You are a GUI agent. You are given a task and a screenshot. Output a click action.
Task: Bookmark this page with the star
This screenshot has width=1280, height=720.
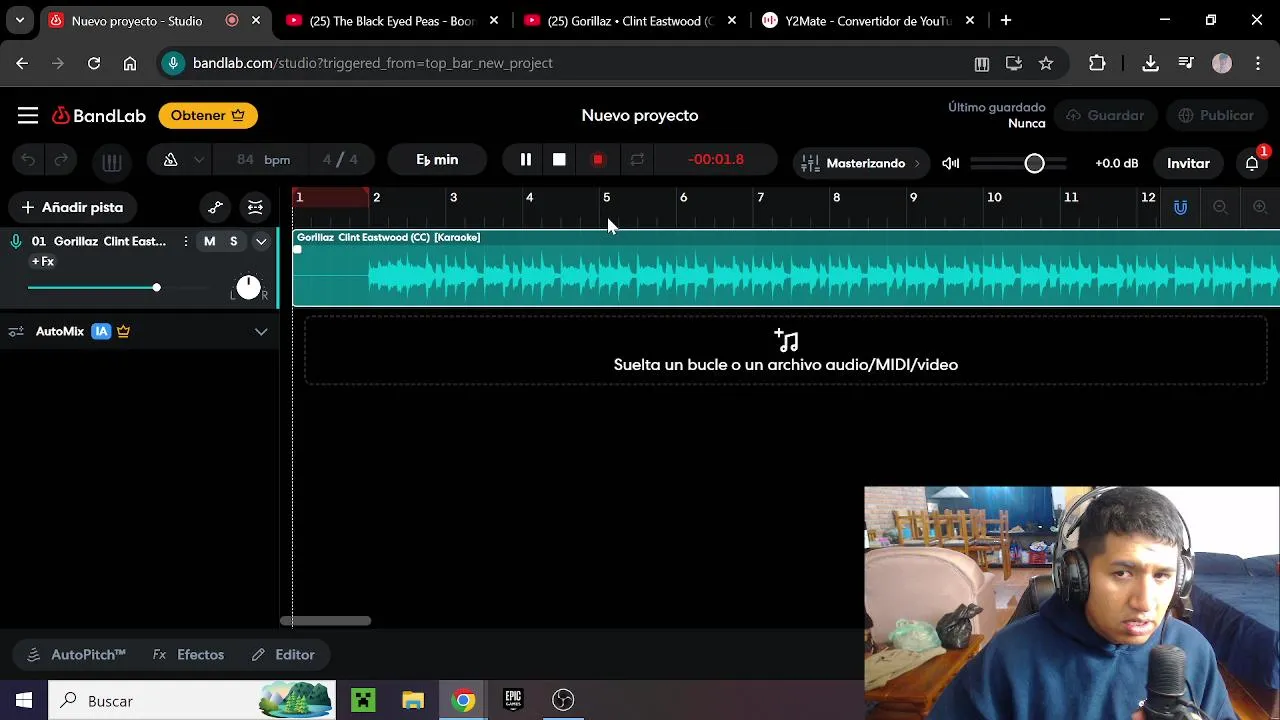pyautogui.click(x=1046, y=63)
